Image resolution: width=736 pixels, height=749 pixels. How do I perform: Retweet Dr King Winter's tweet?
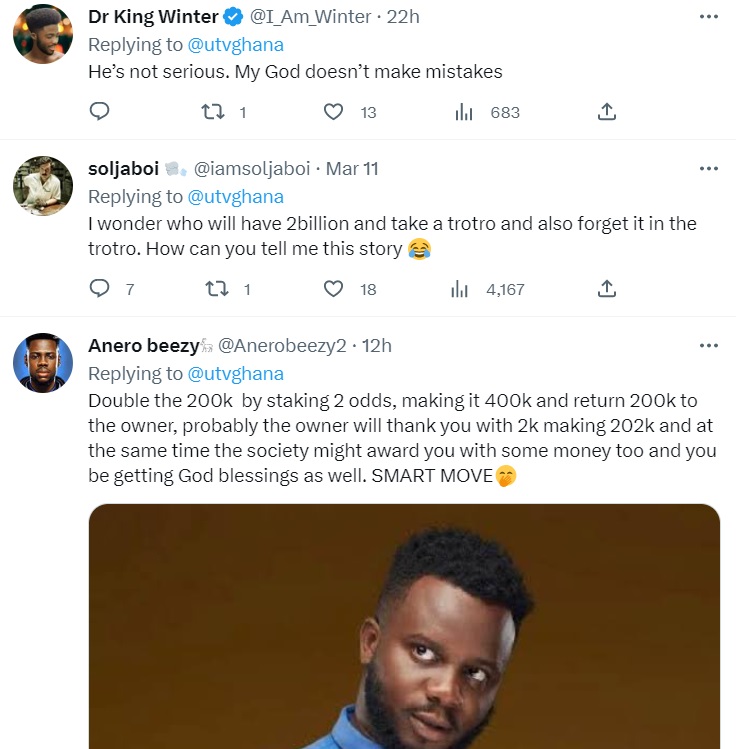[x=212, y=112]
